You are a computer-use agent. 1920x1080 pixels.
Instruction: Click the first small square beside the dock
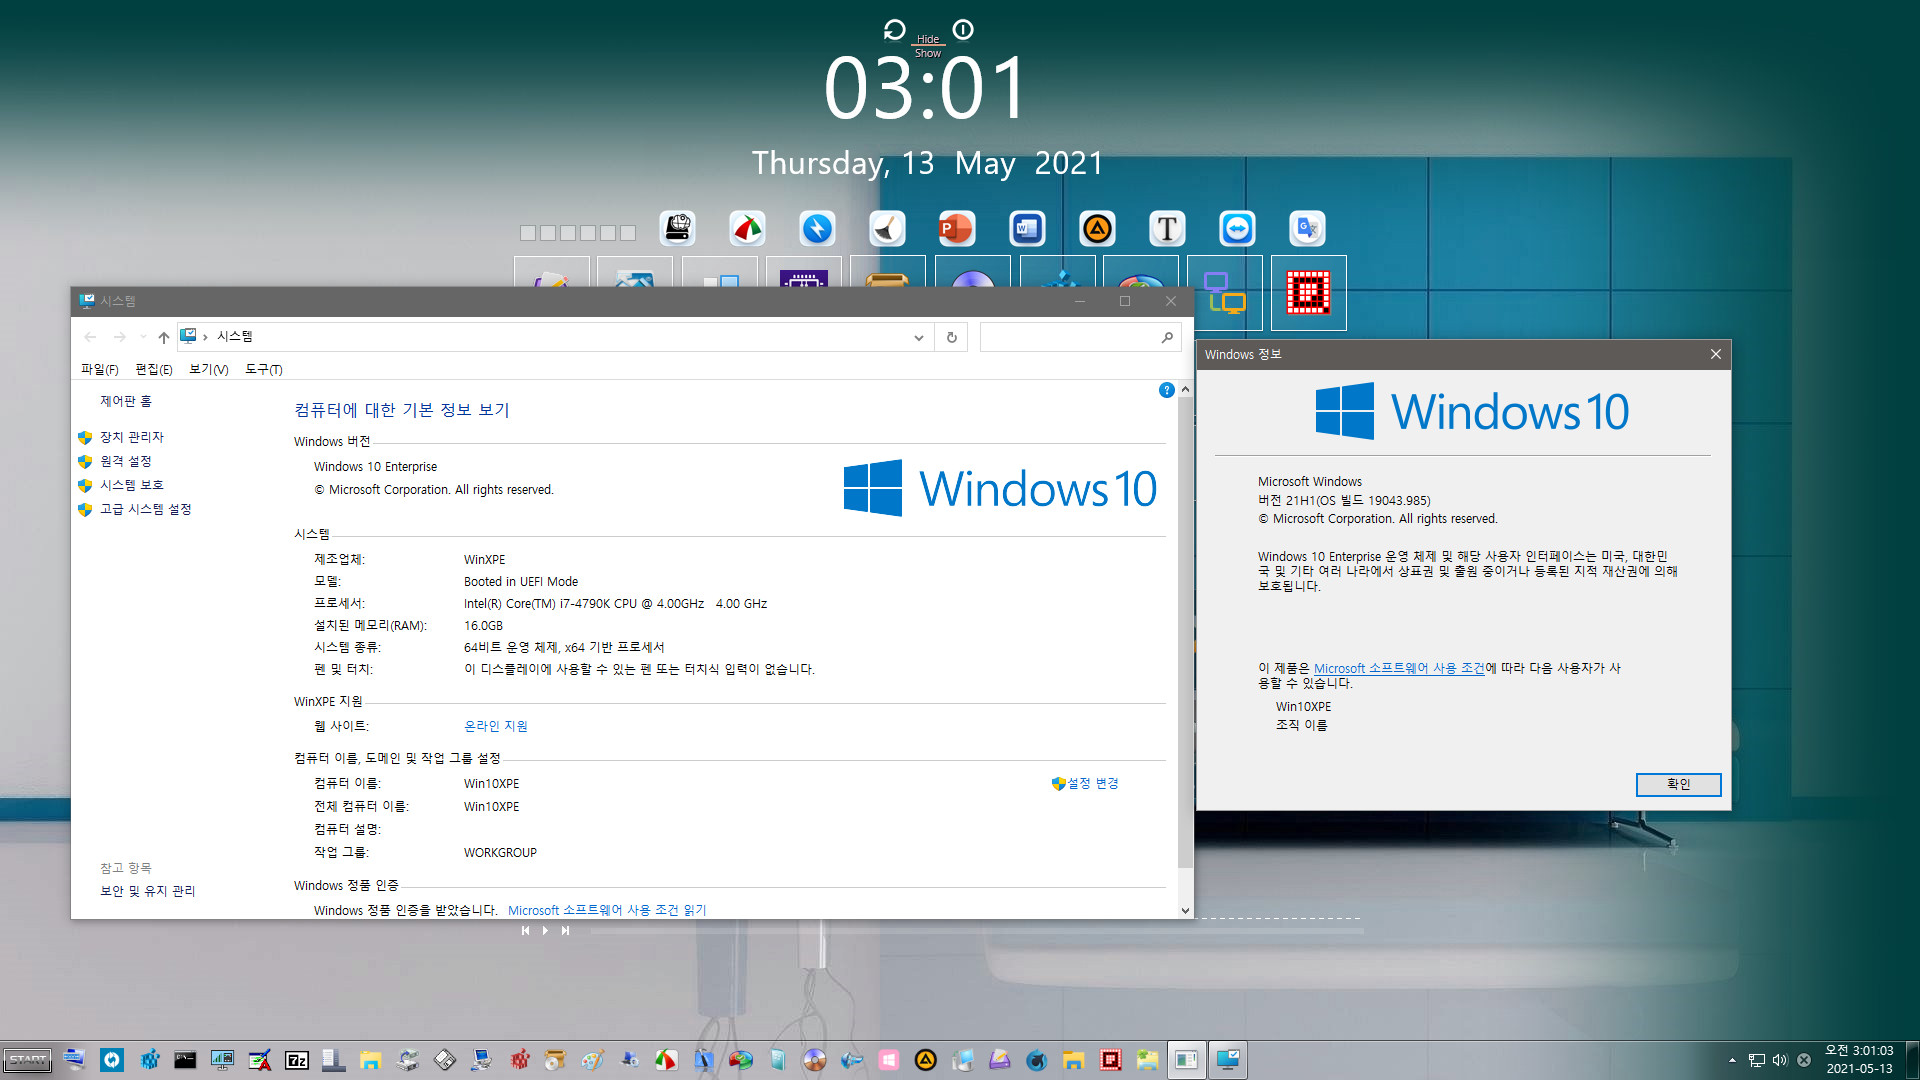[528, 233]
